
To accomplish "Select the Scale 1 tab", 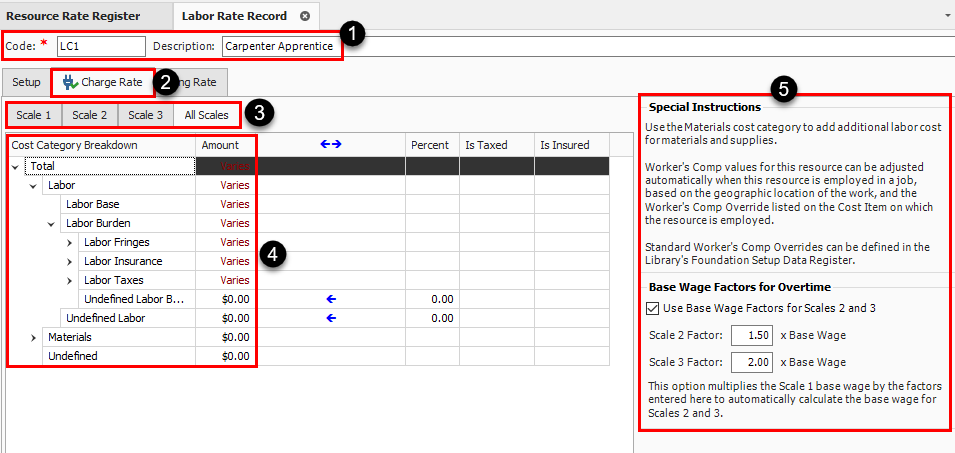I will point(33,114).
